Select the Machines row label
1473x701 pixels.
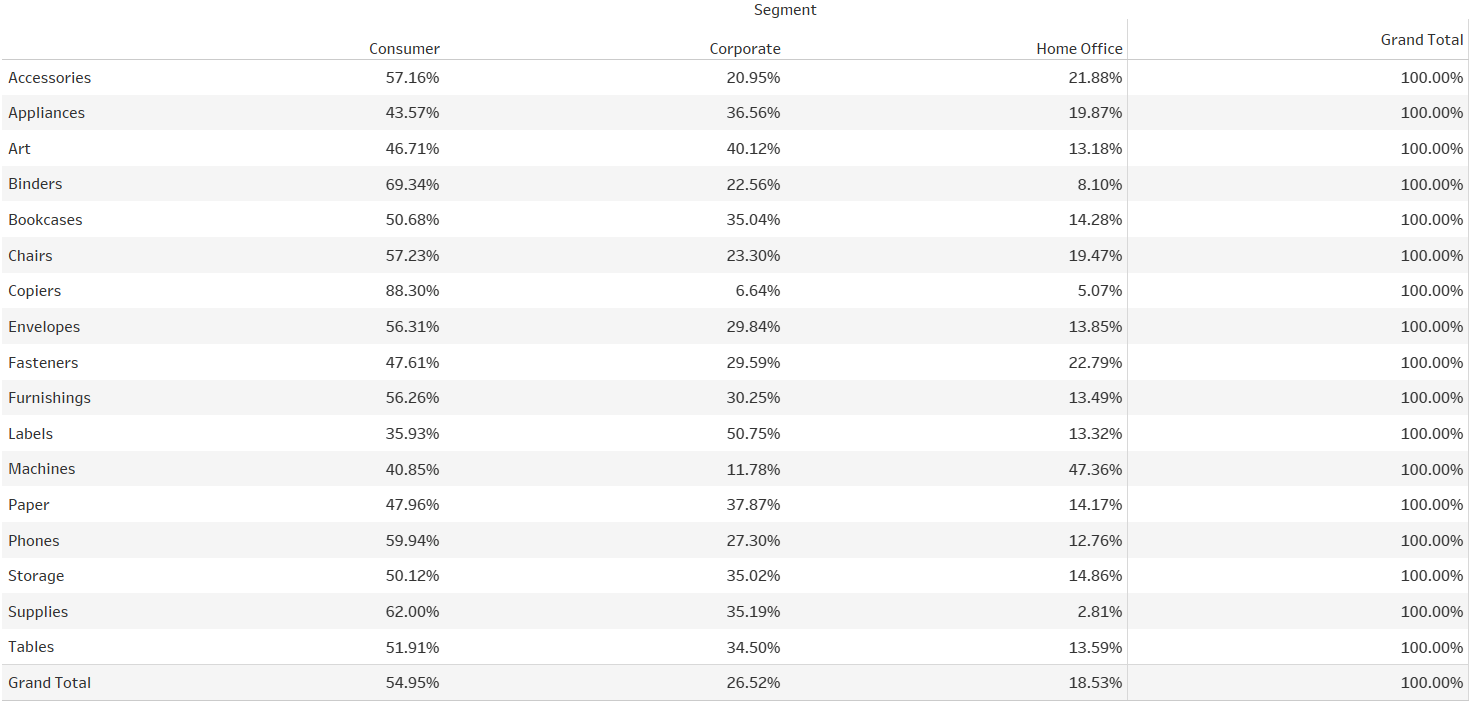pos(42,469)
